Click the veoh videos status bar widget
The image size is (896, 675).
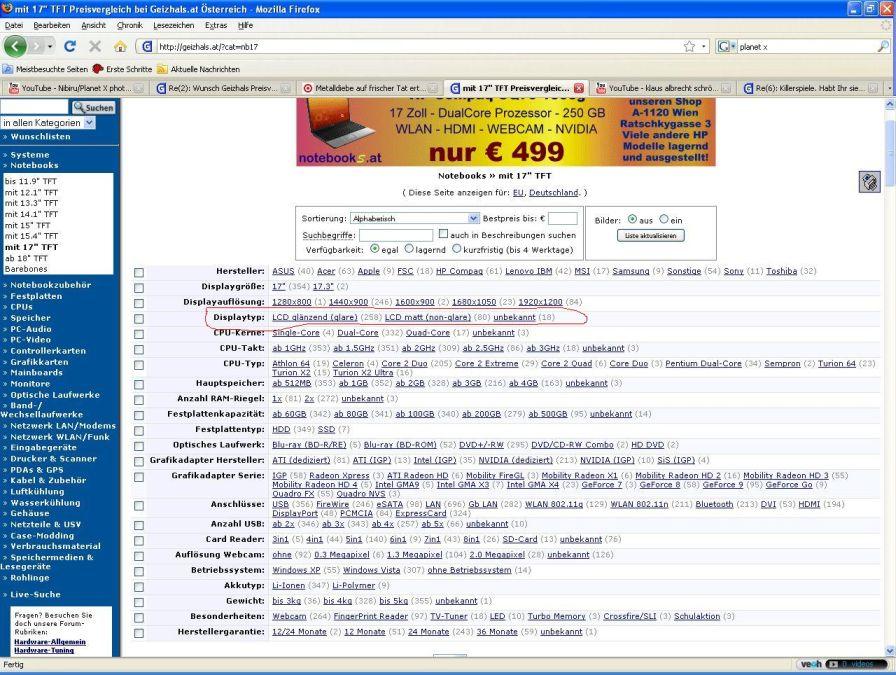(841, 664)
